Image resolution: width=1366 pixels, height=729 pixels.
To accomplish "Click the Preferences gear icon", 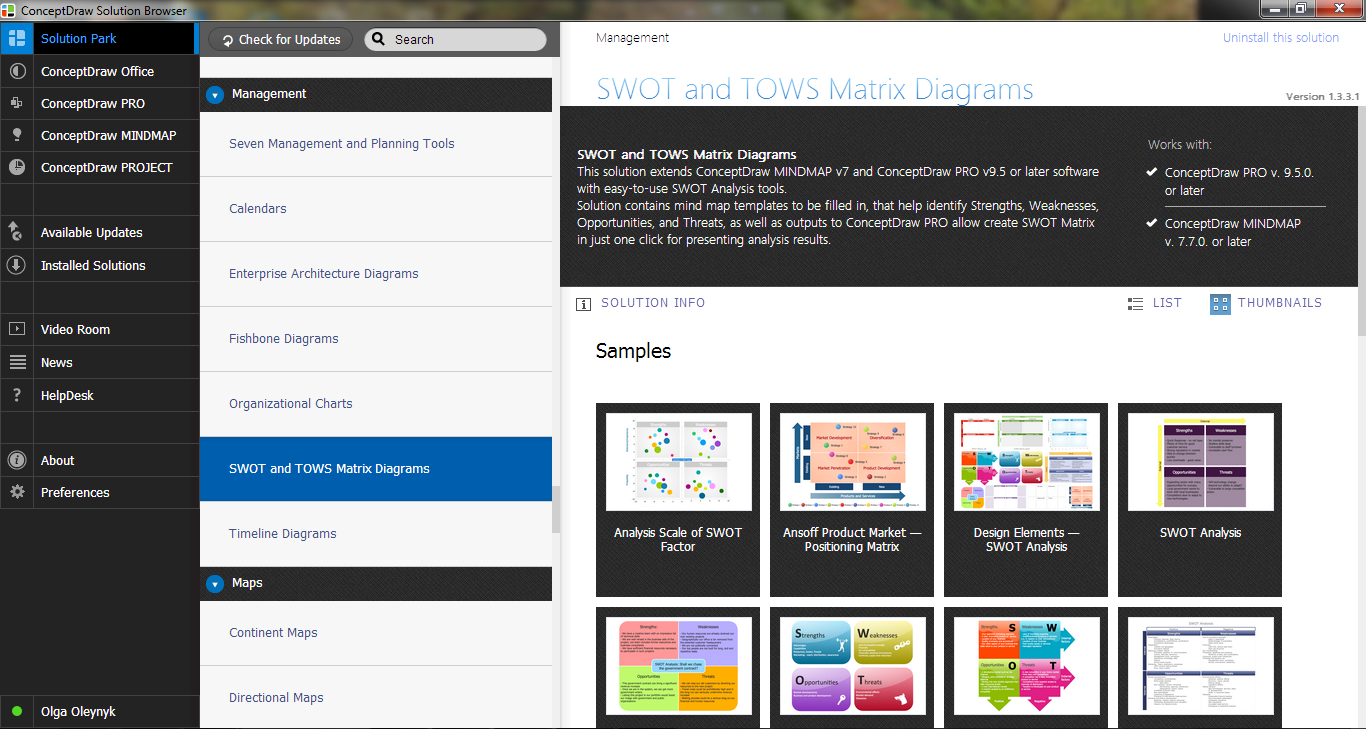I will (16, 493).
